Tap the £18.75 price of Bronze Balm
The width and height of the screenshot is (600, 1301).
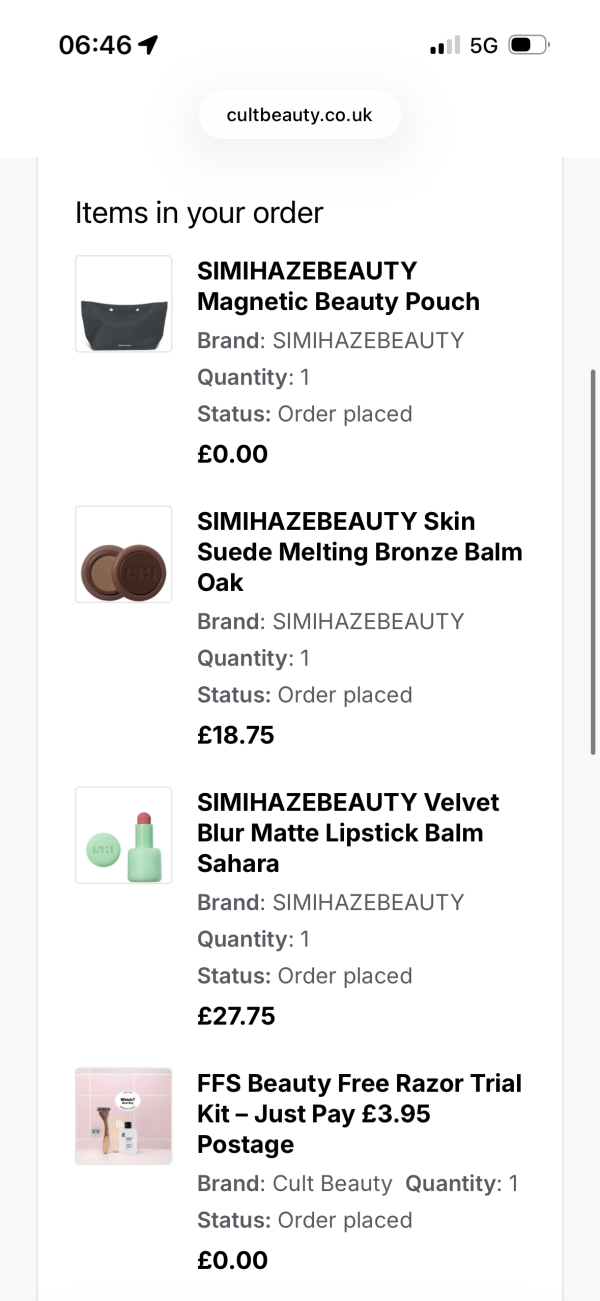(236, 735)
